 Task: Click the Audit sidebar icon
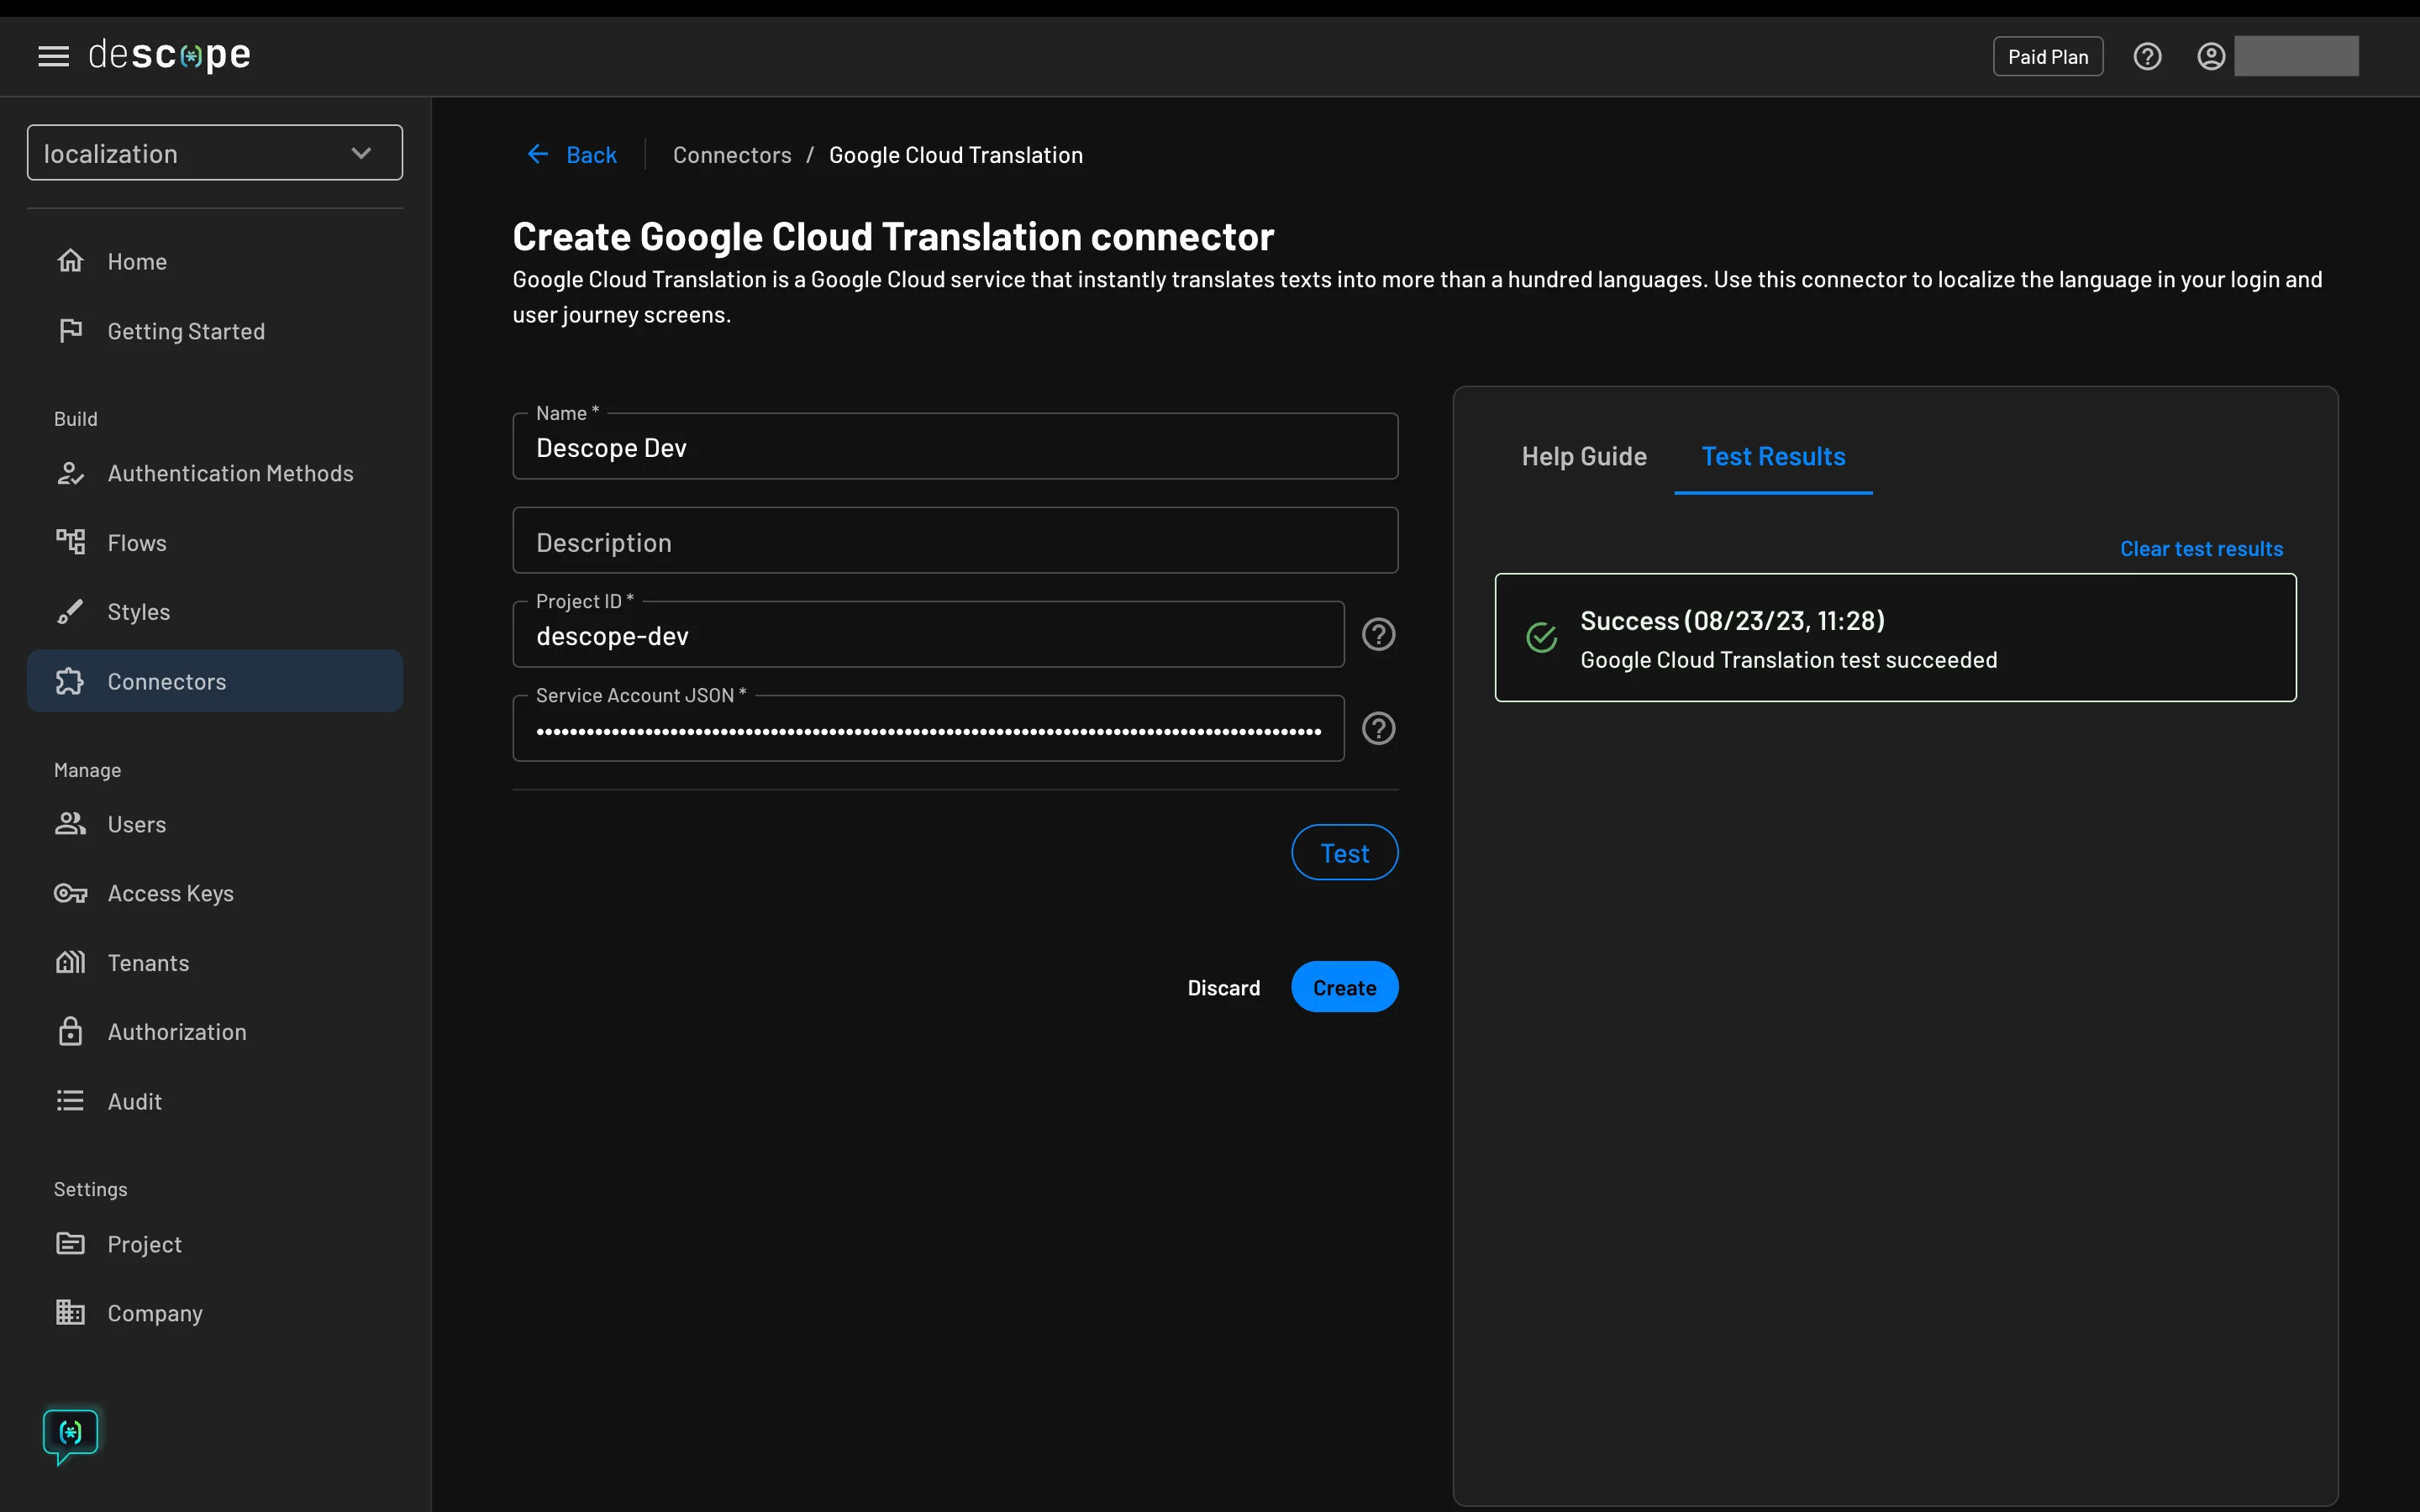[x=70, y=1101]
